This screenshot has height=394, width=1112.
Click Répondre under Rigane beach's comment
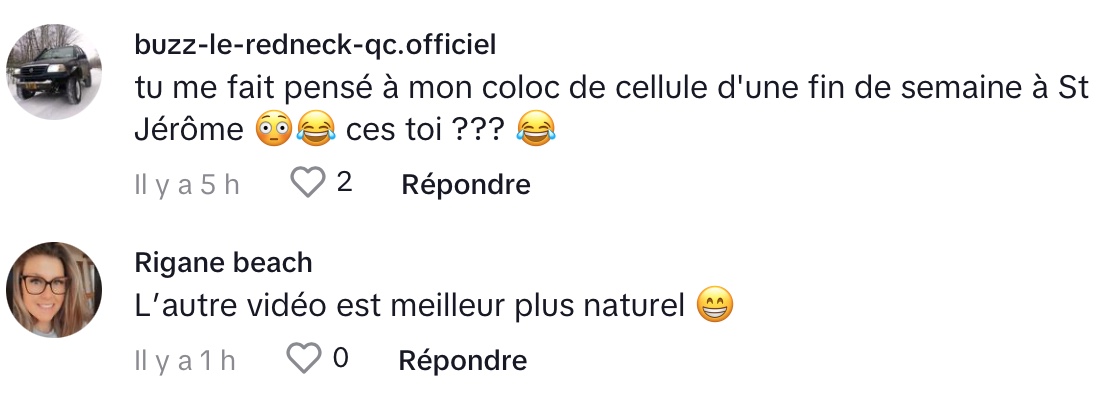click(x=462, y=360)
